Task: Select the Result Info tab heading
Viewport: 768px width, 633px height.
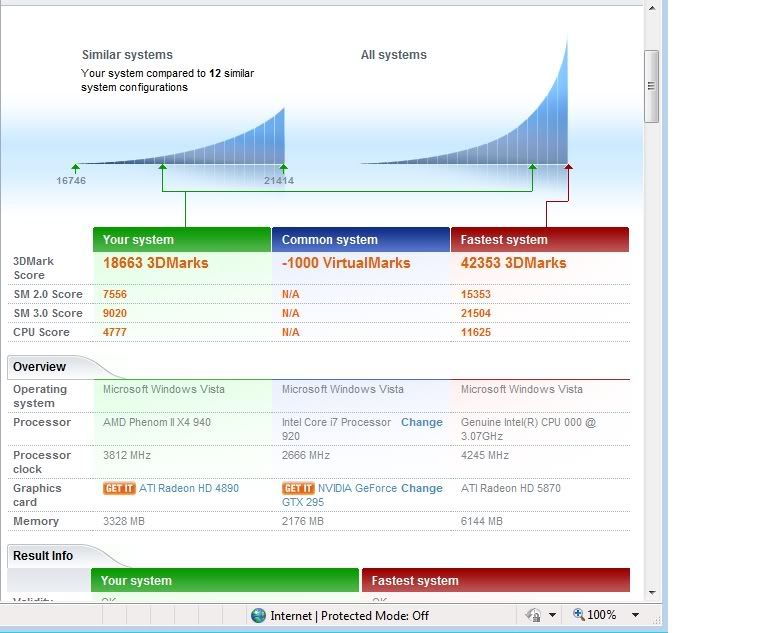Action: click(x=43, y=556)
